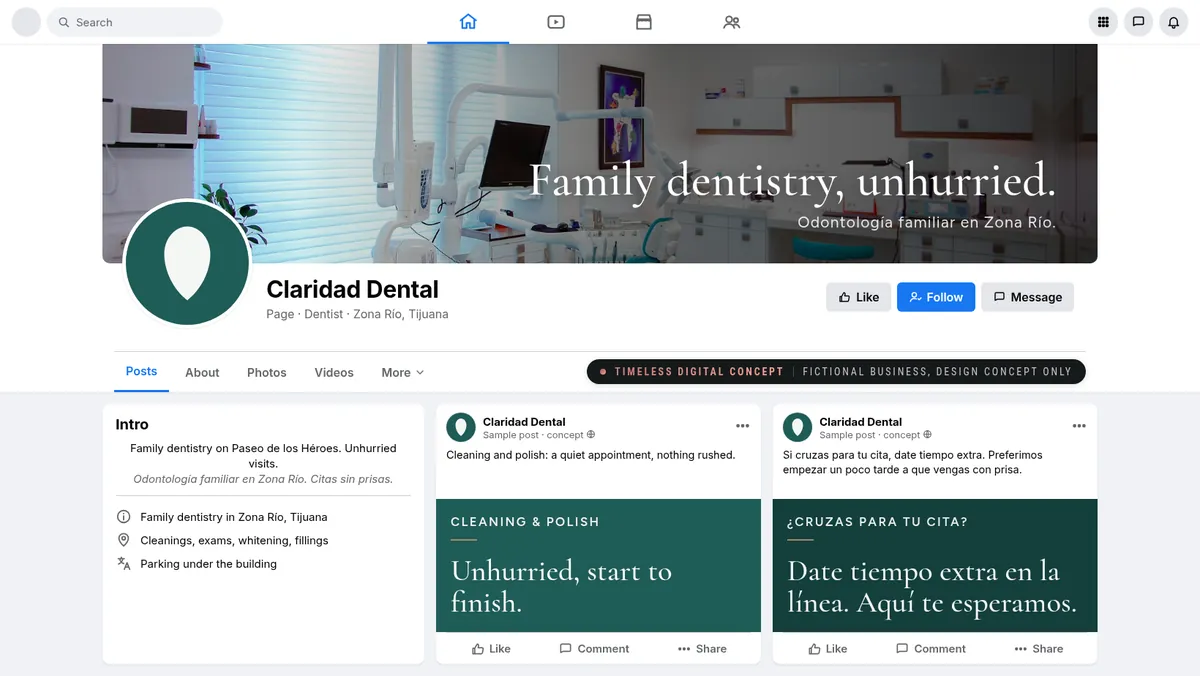This screenshot has height=676, width=1200.
Task: Follow the Claridad Dental page
Action: 936,297
